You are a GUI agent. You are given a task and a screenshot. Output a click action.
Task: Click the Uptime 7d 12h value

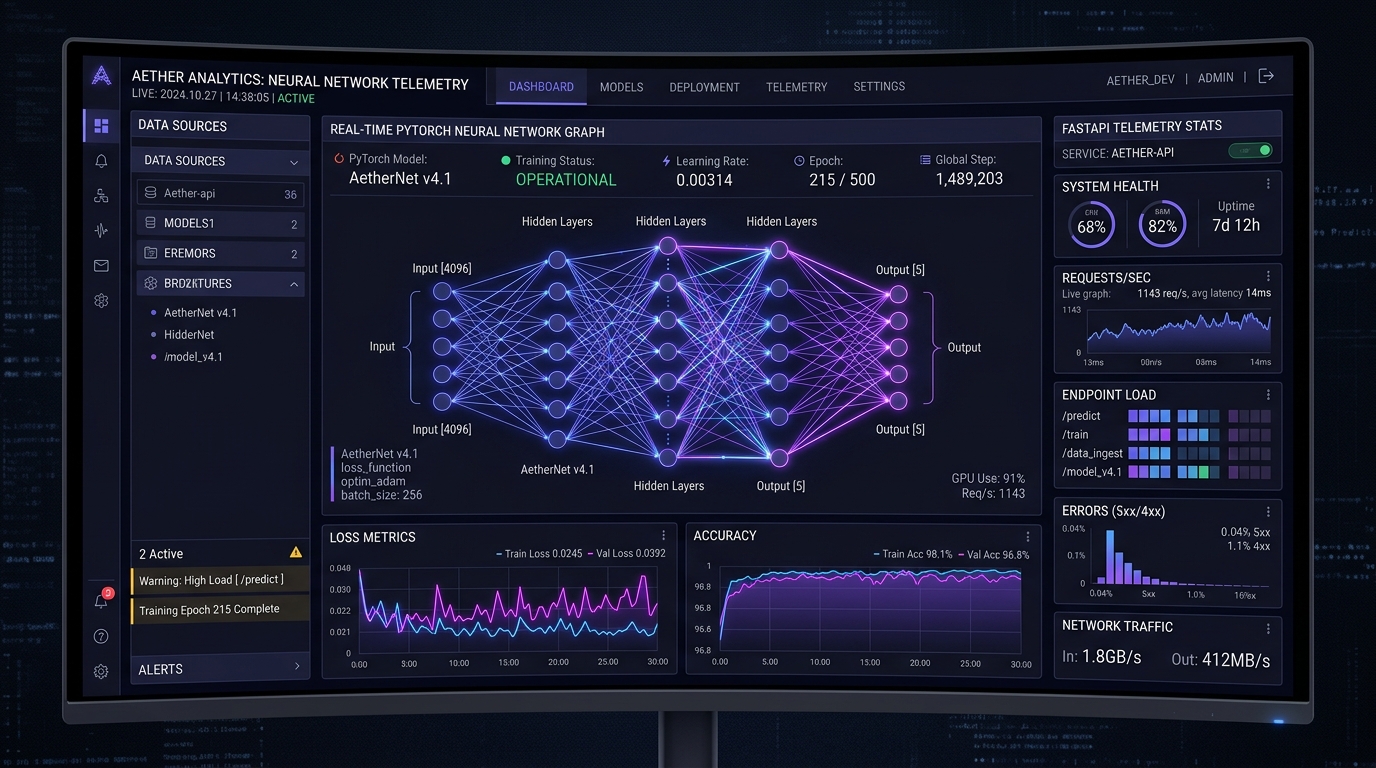point(1236,225)
